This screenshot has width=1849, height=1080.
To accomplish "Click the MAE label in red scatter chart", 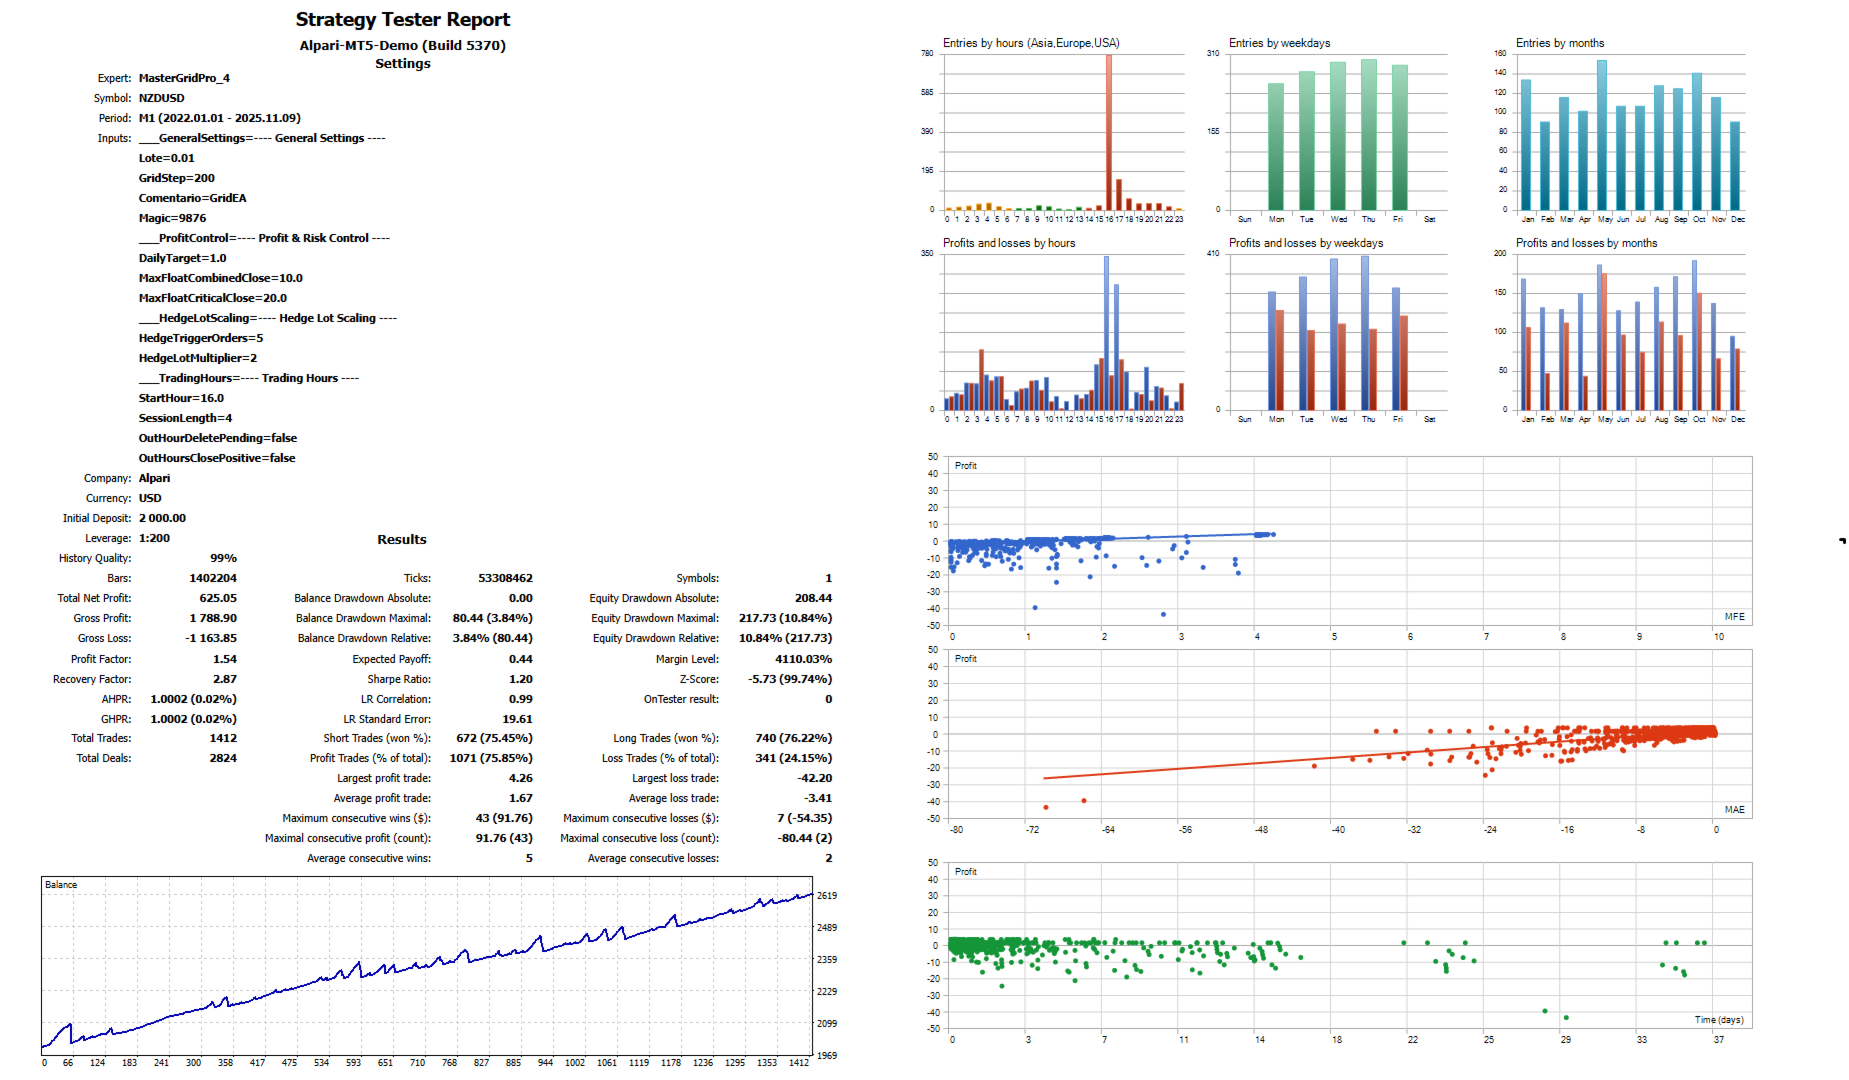I will [x=1734, y=810].
